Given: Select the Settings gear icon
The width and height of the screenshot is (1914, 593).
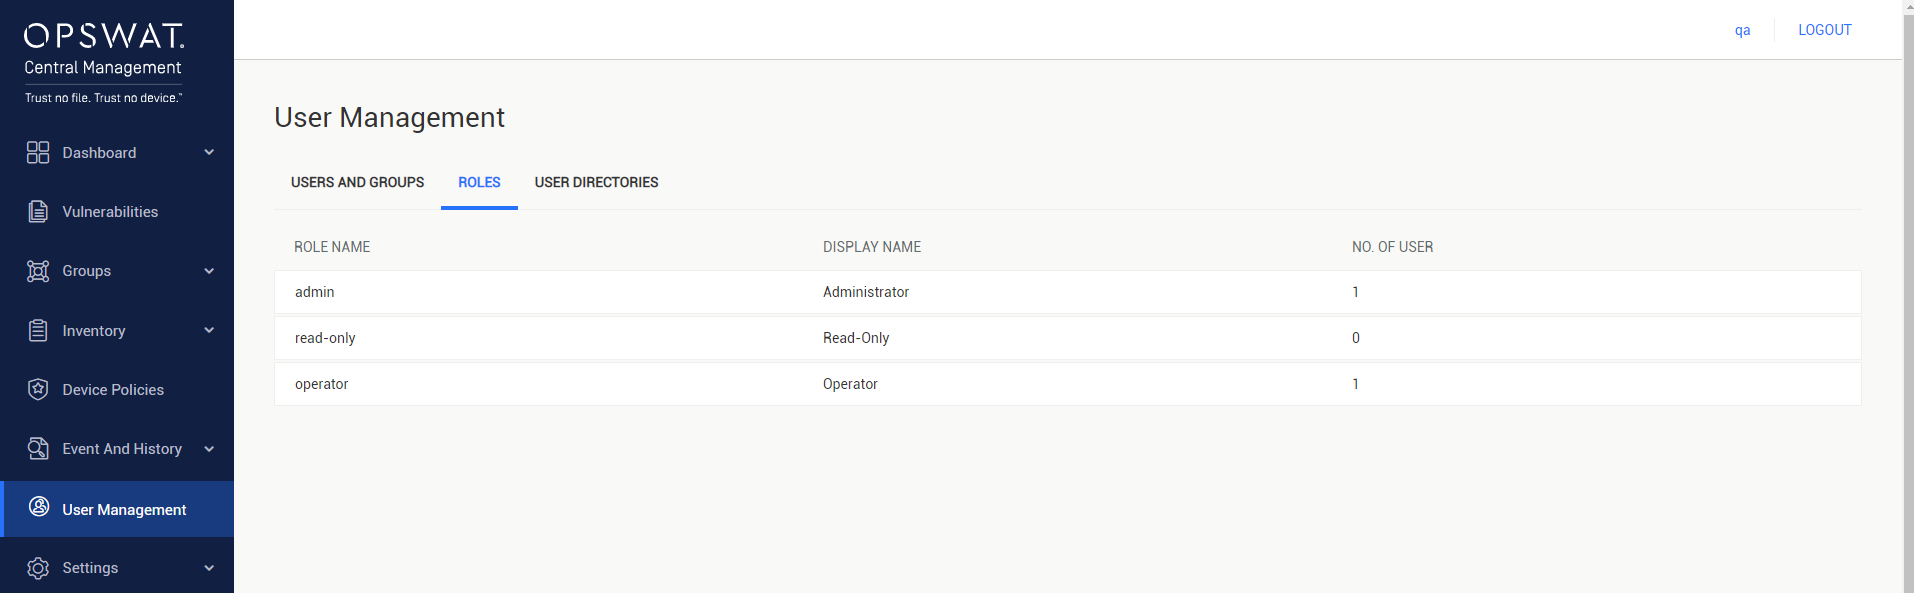Looking at the screenshot, I should tap(38, 568).
